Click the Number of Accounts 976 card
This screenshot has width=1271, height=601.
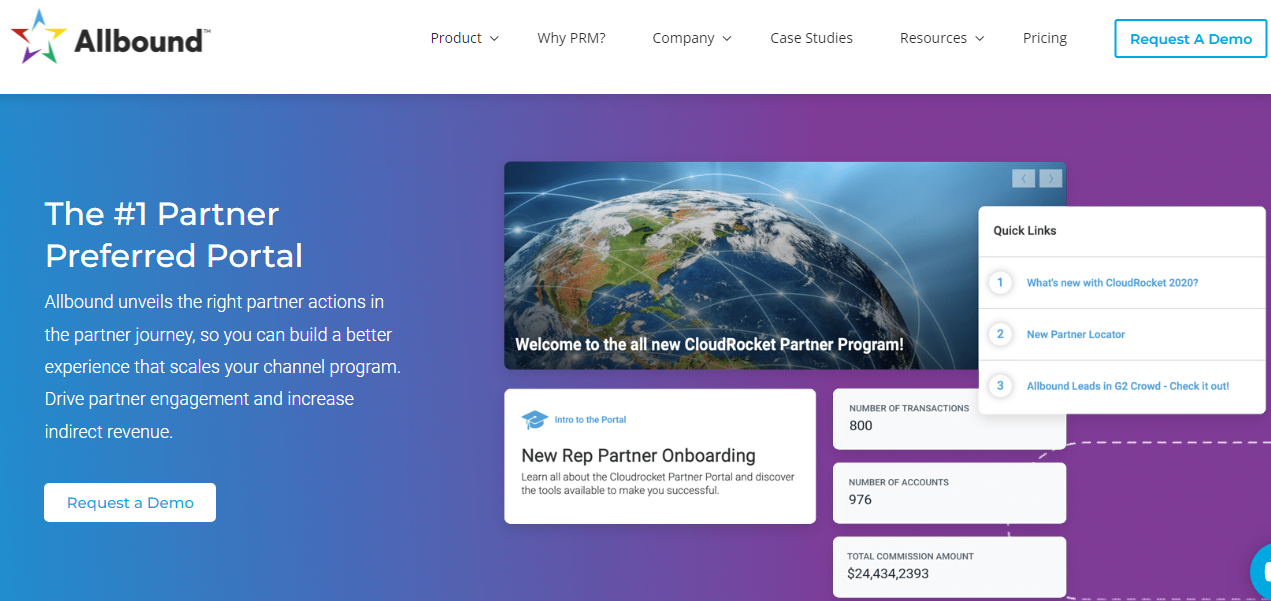949,492
